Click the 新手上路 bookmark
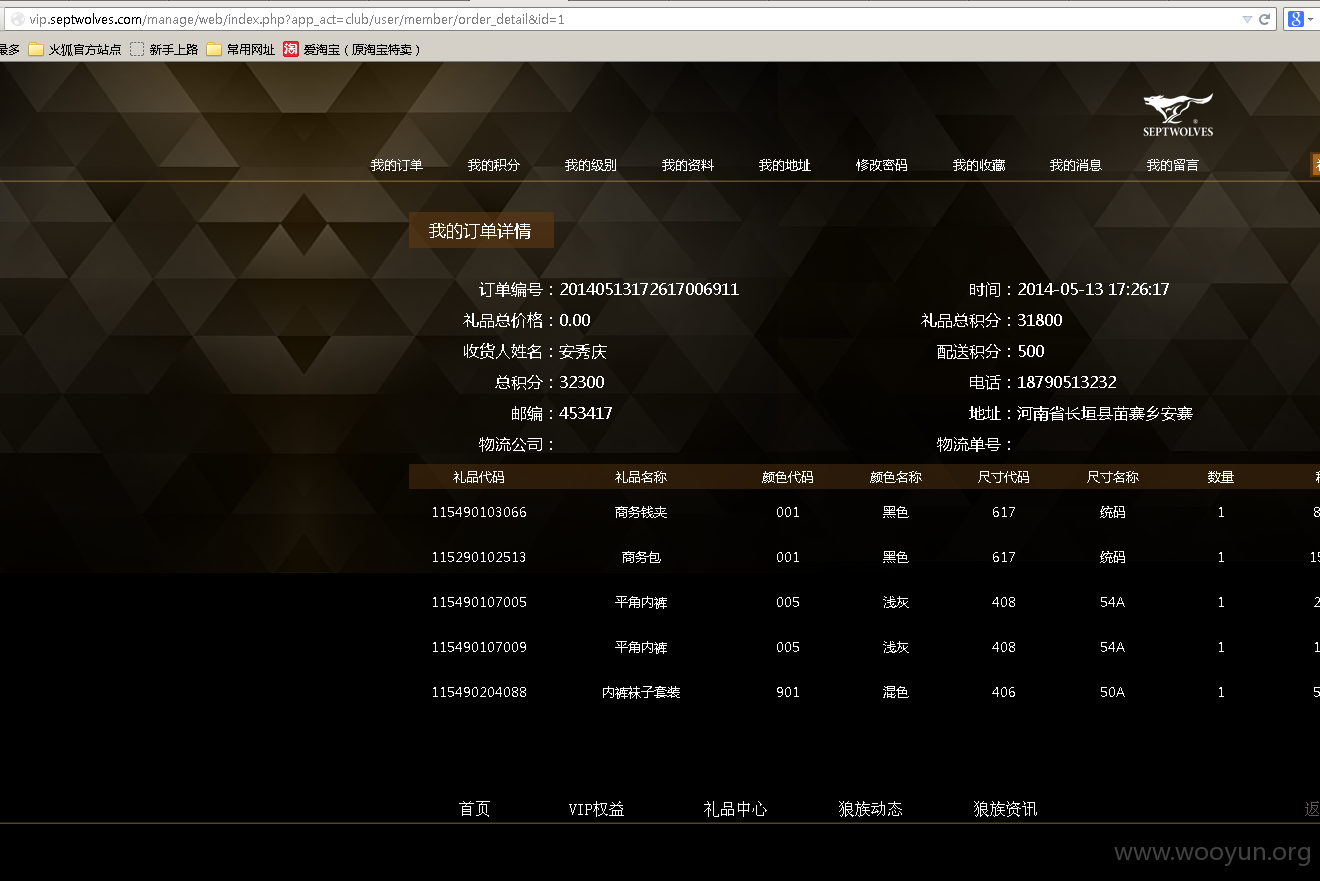This screenshot has height=881, width=1320. (164, 49)
